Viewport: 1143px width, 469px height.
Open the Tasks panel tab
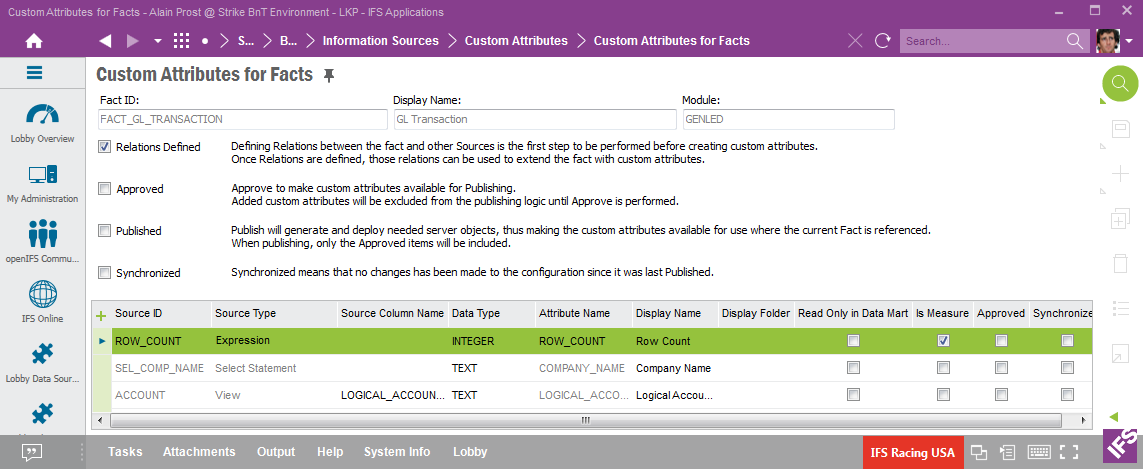[x=125, y=452]
